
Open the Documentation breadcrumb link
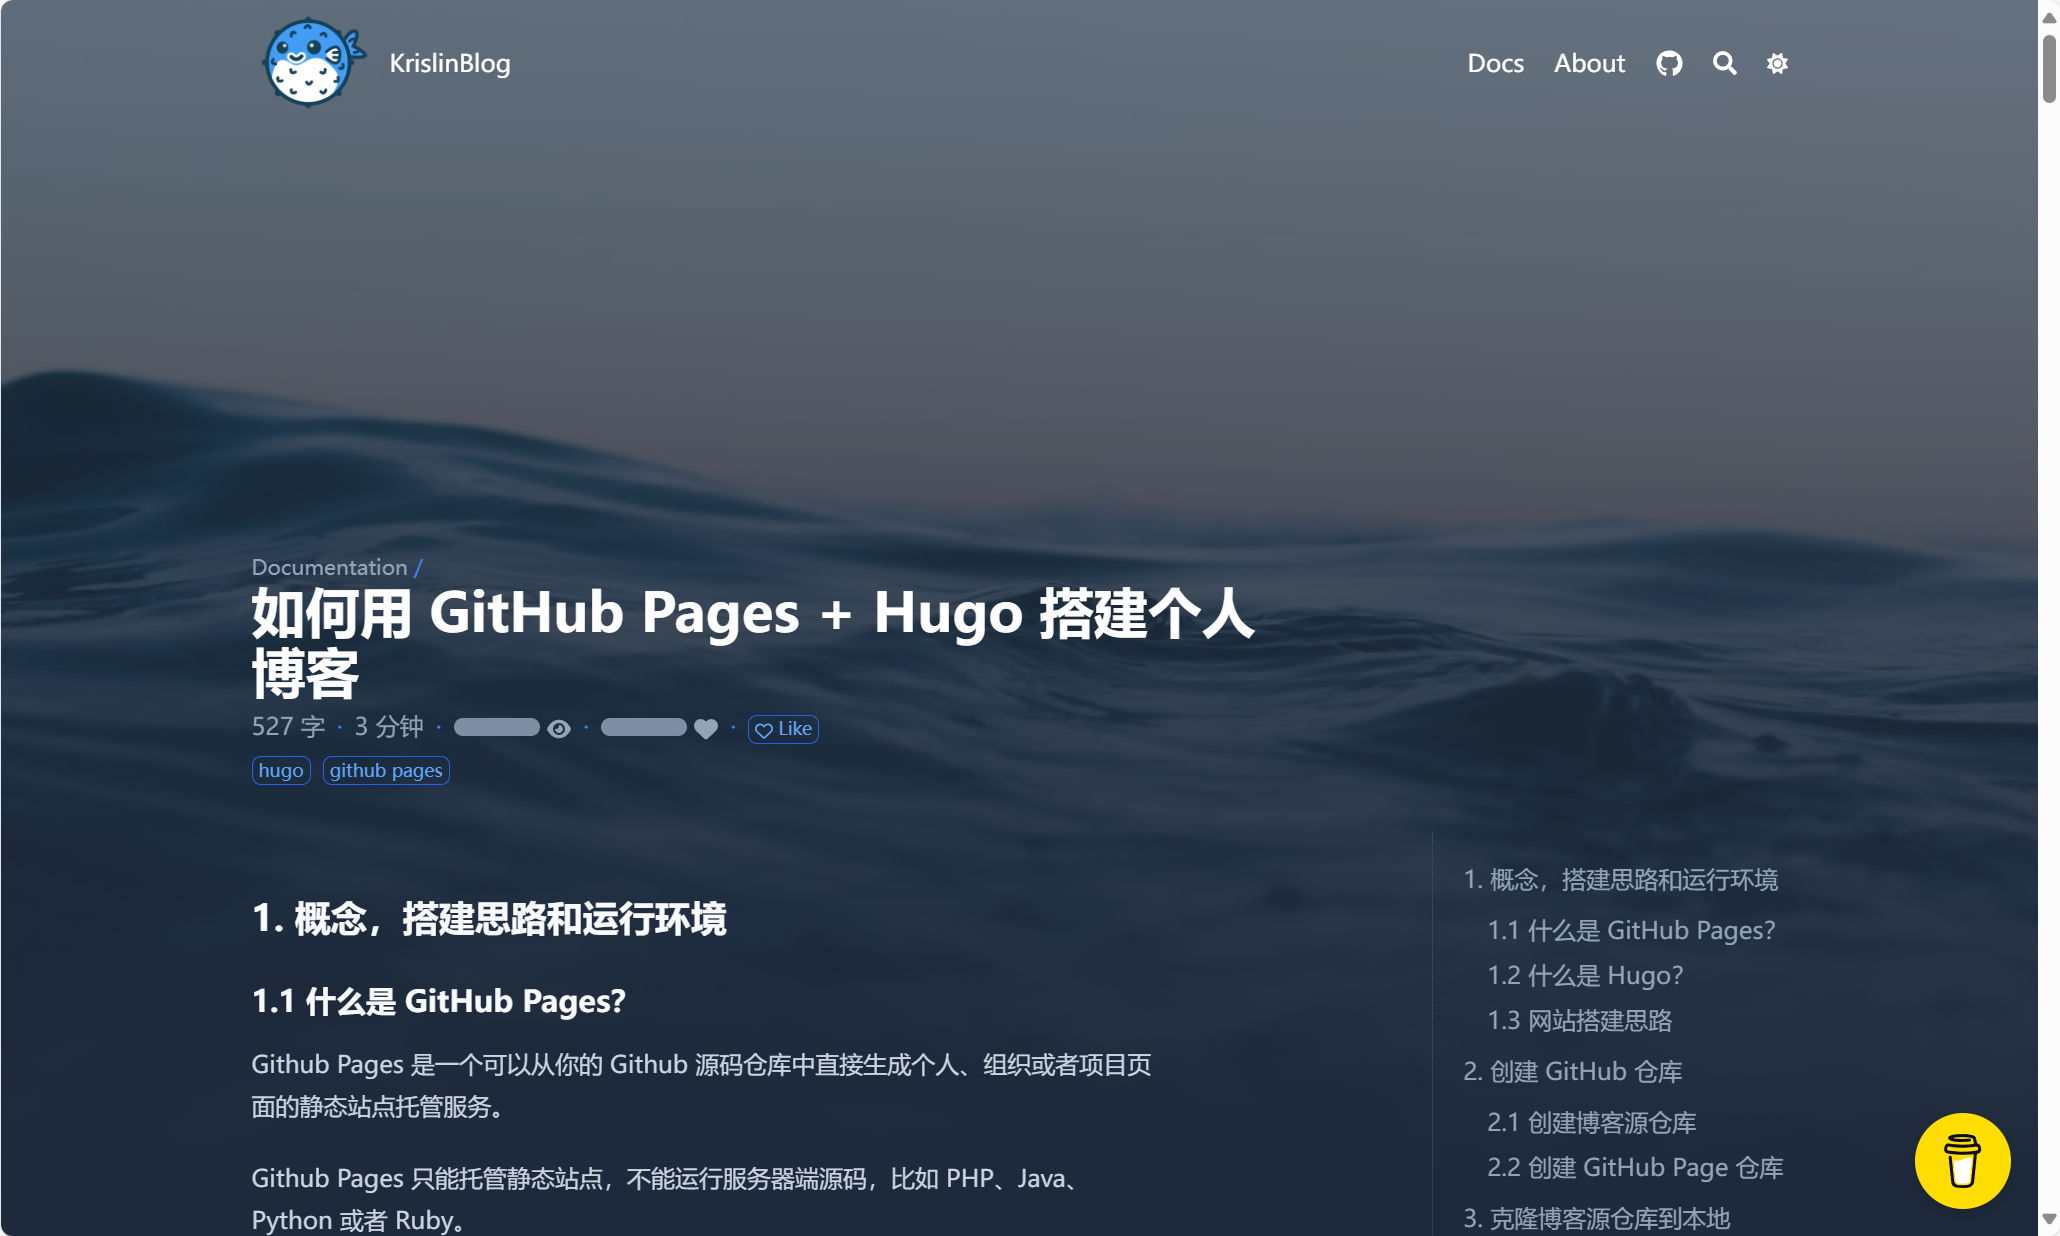(329, 567)
